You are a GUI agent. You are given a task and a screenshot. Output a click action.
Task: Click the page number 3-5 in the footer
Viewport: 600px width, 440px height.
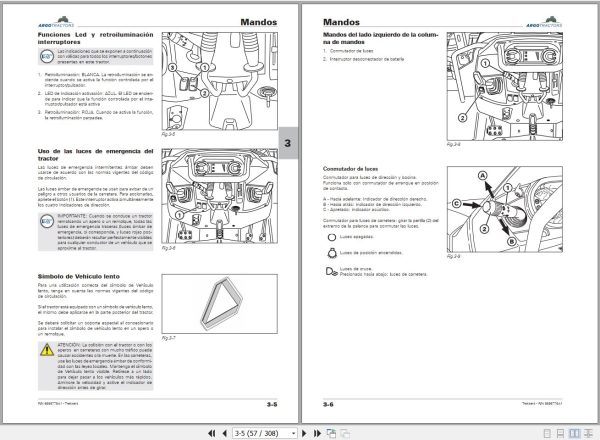[272, 404]
